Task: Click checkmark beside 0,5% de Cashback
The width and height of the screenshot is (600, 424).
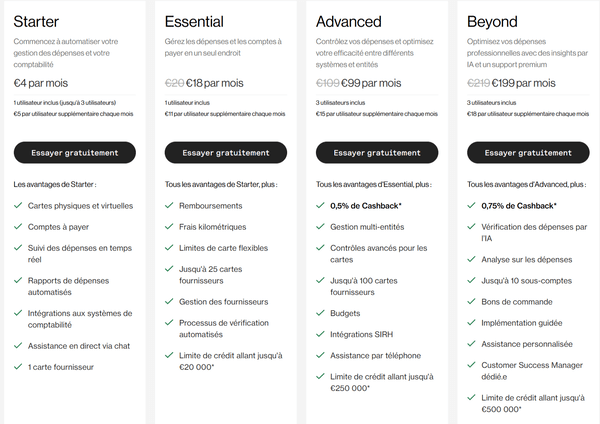Action: click(321, 206)
